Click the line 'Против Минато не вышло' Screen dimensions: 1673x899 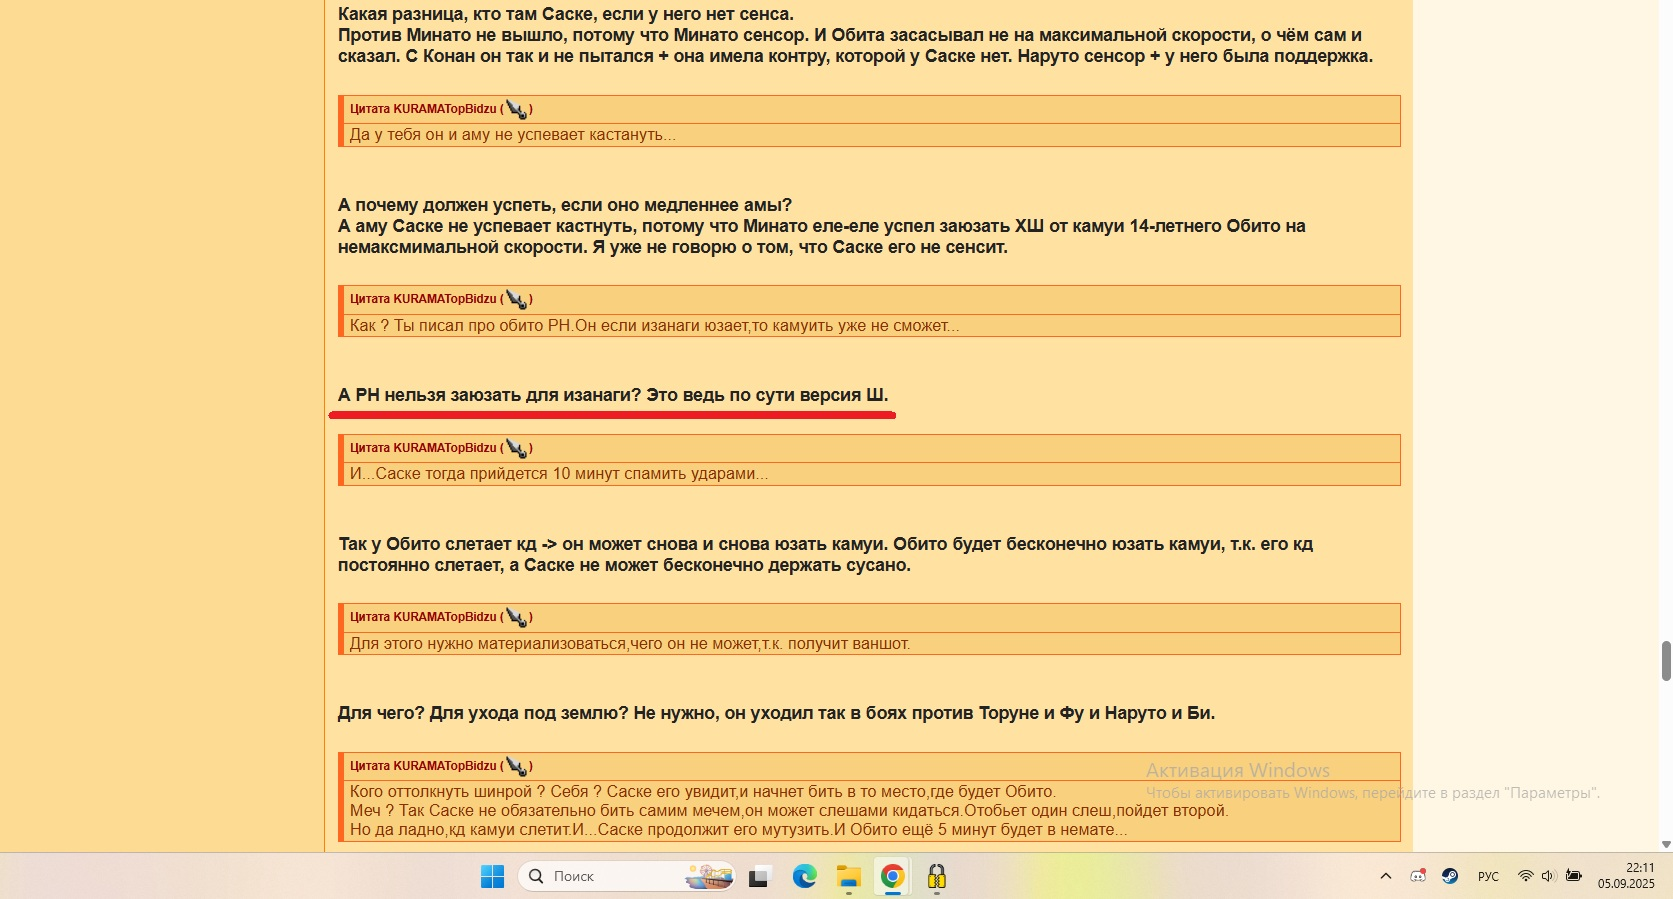[x=850, y=35]
